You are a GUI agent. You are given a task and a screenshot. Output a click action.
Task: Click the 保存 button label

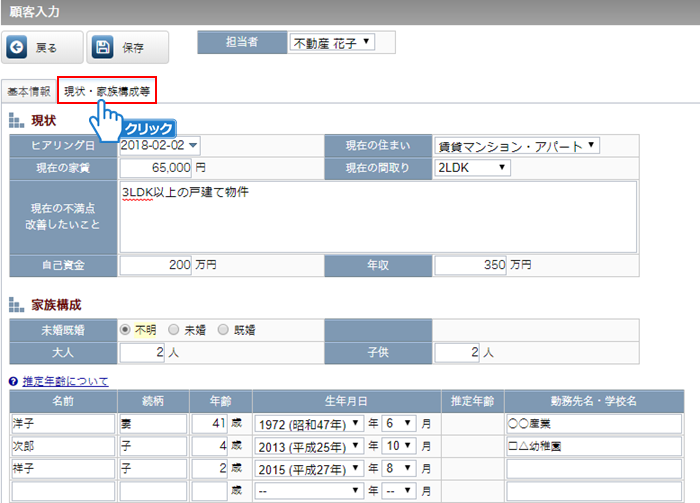[x=133, y=47]
